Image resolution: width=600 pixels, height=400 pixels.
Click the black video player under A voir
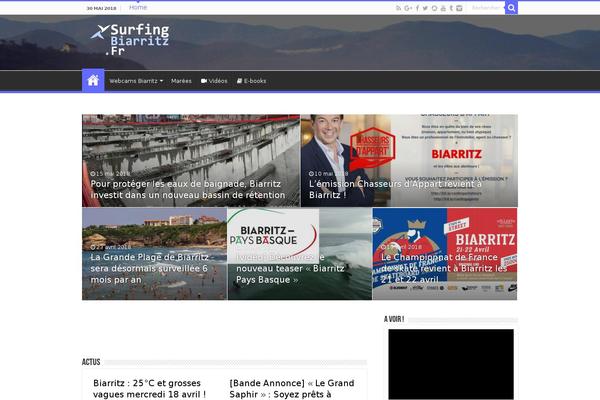tap(451, 364)
